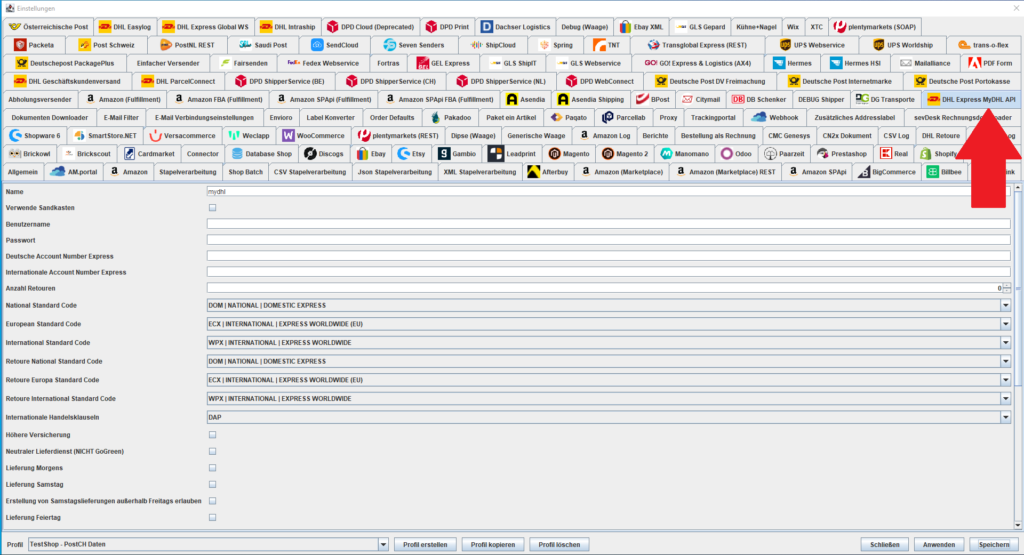Close settings with Schließen button
This screenshot has height=555, width=1024.
pos(884,545)
